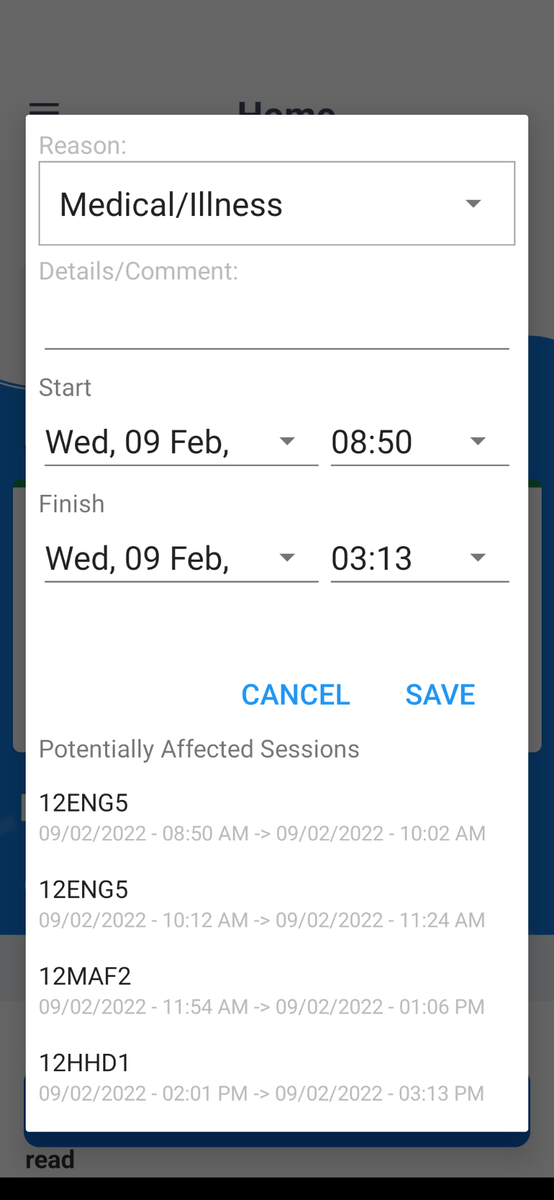The height and width of the screenshot is (1200, 554).
Task: Click the Potentially Affected Sessions heading
Action: [199, 749]
